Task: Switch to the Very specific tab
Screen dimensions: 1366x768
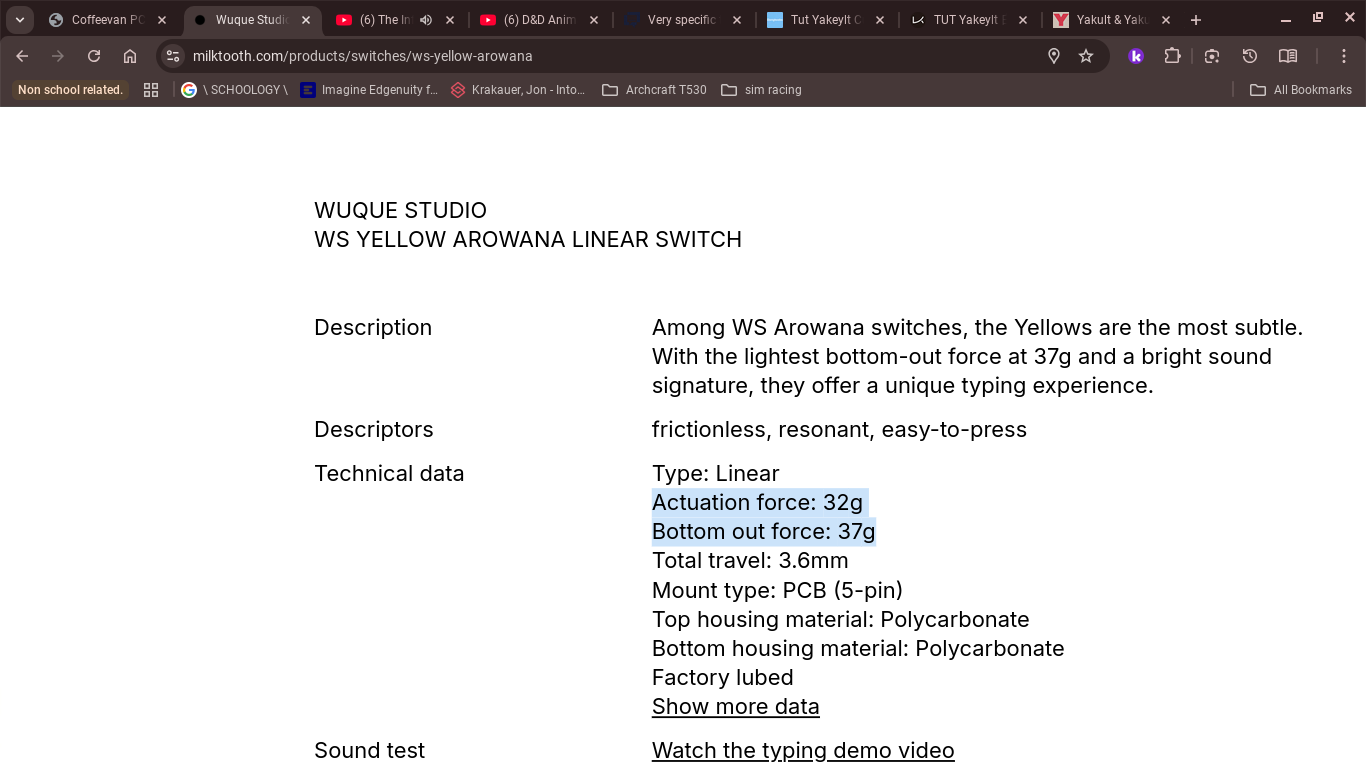Action: click(x=683, y=20)
